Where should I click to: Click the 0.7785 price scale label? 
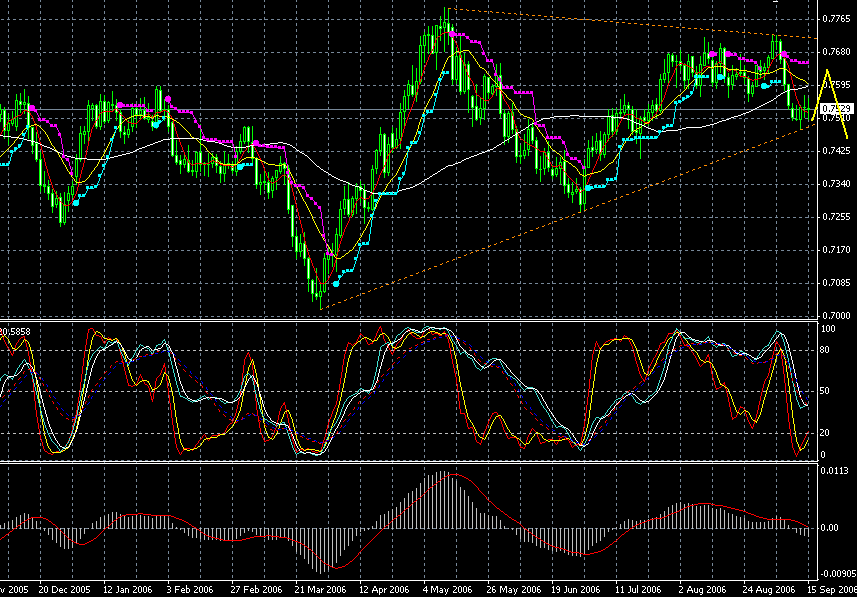pos(835,17)
